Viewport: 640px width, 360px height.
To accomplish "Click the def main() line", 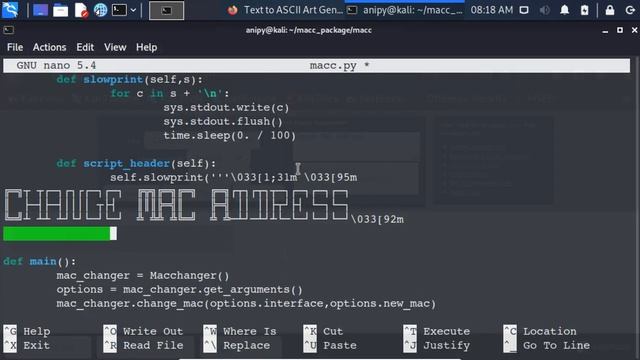I will tap(40, 262).
